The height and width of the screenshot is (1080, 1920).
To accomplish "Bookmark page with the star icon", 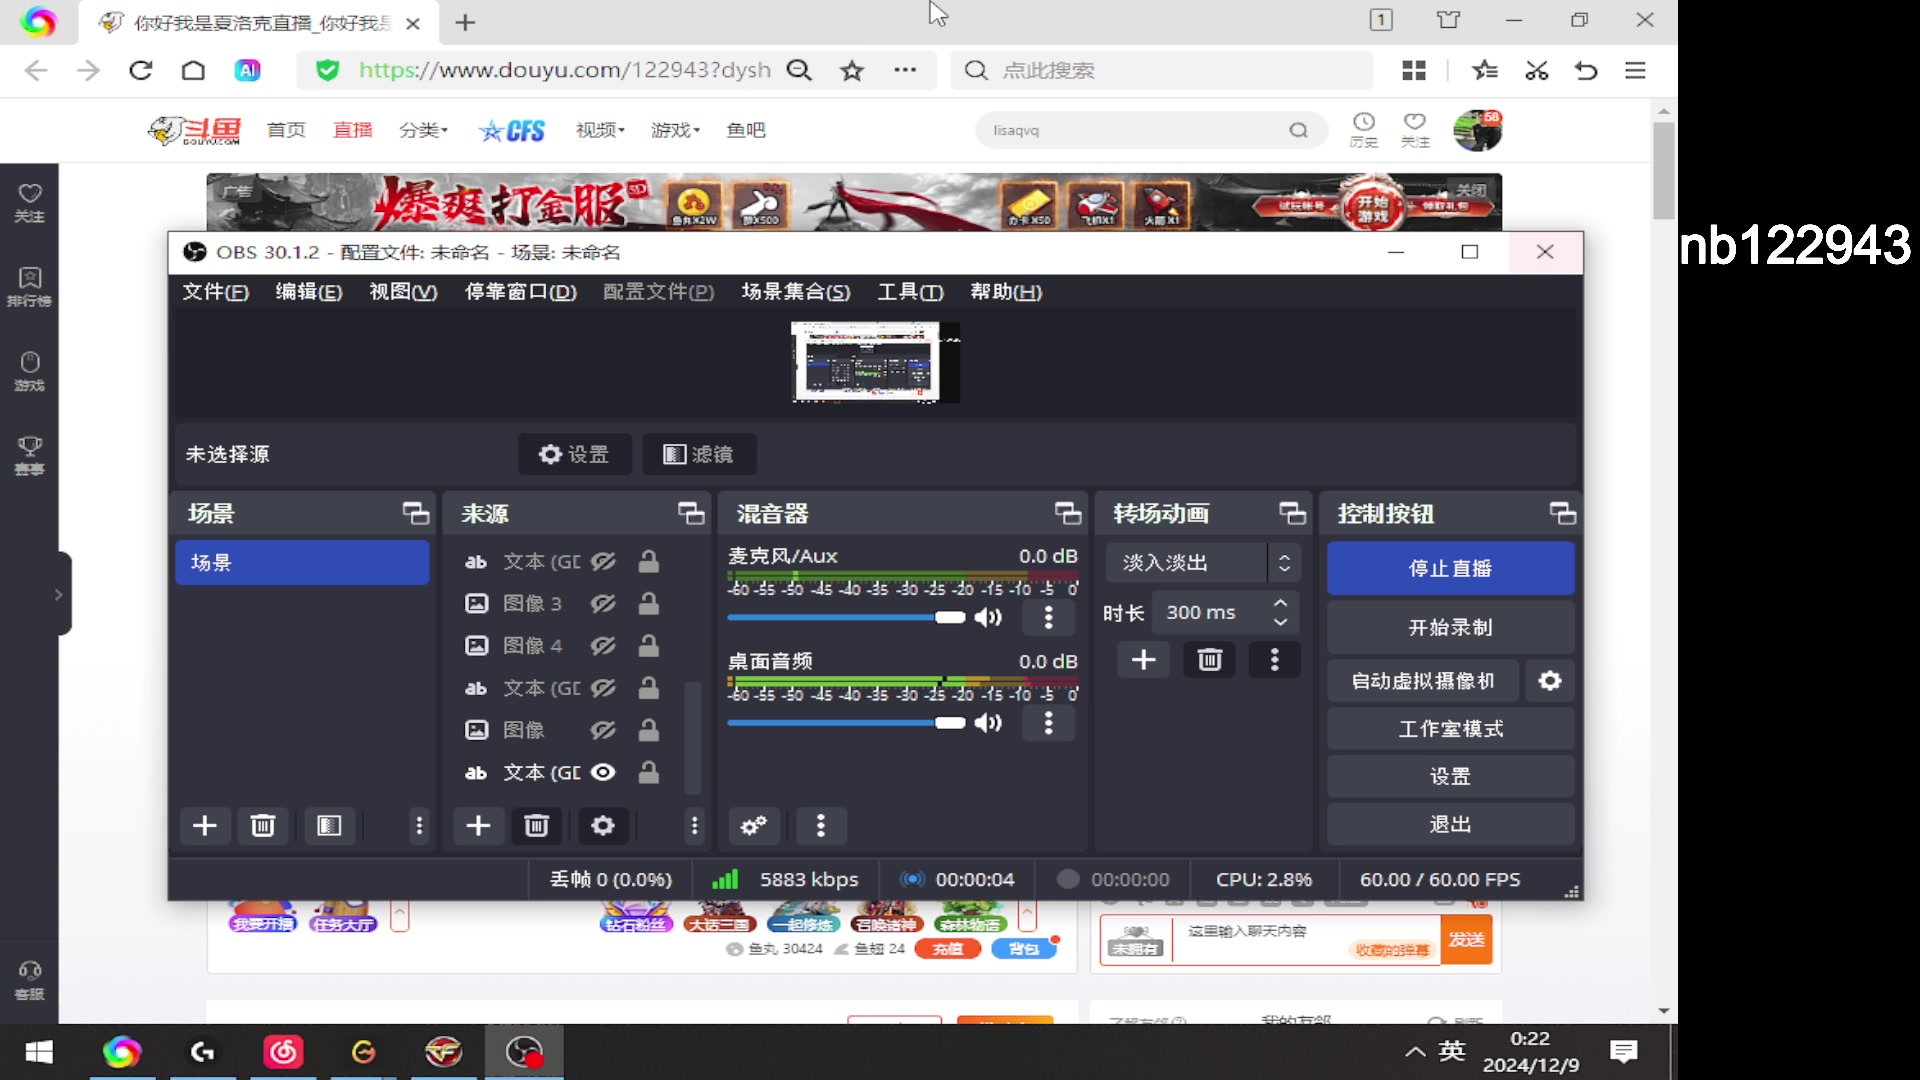I will tap(852, 70).
